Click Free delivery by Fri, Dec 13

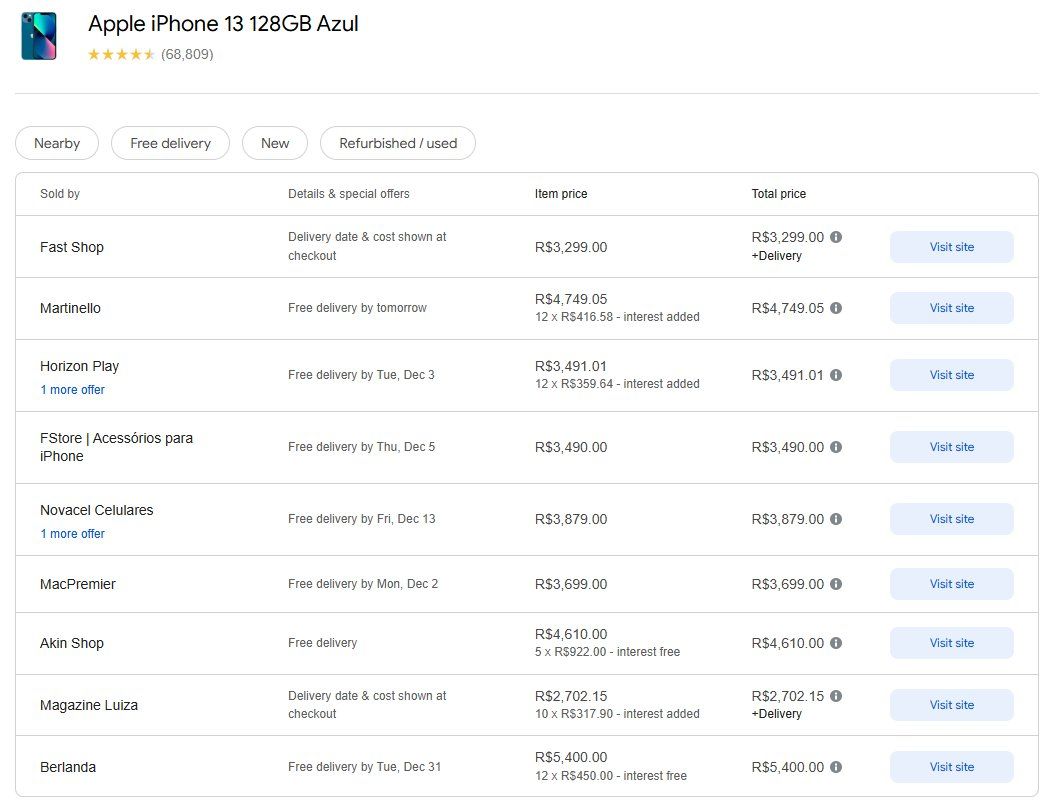(x=362, y=519)
